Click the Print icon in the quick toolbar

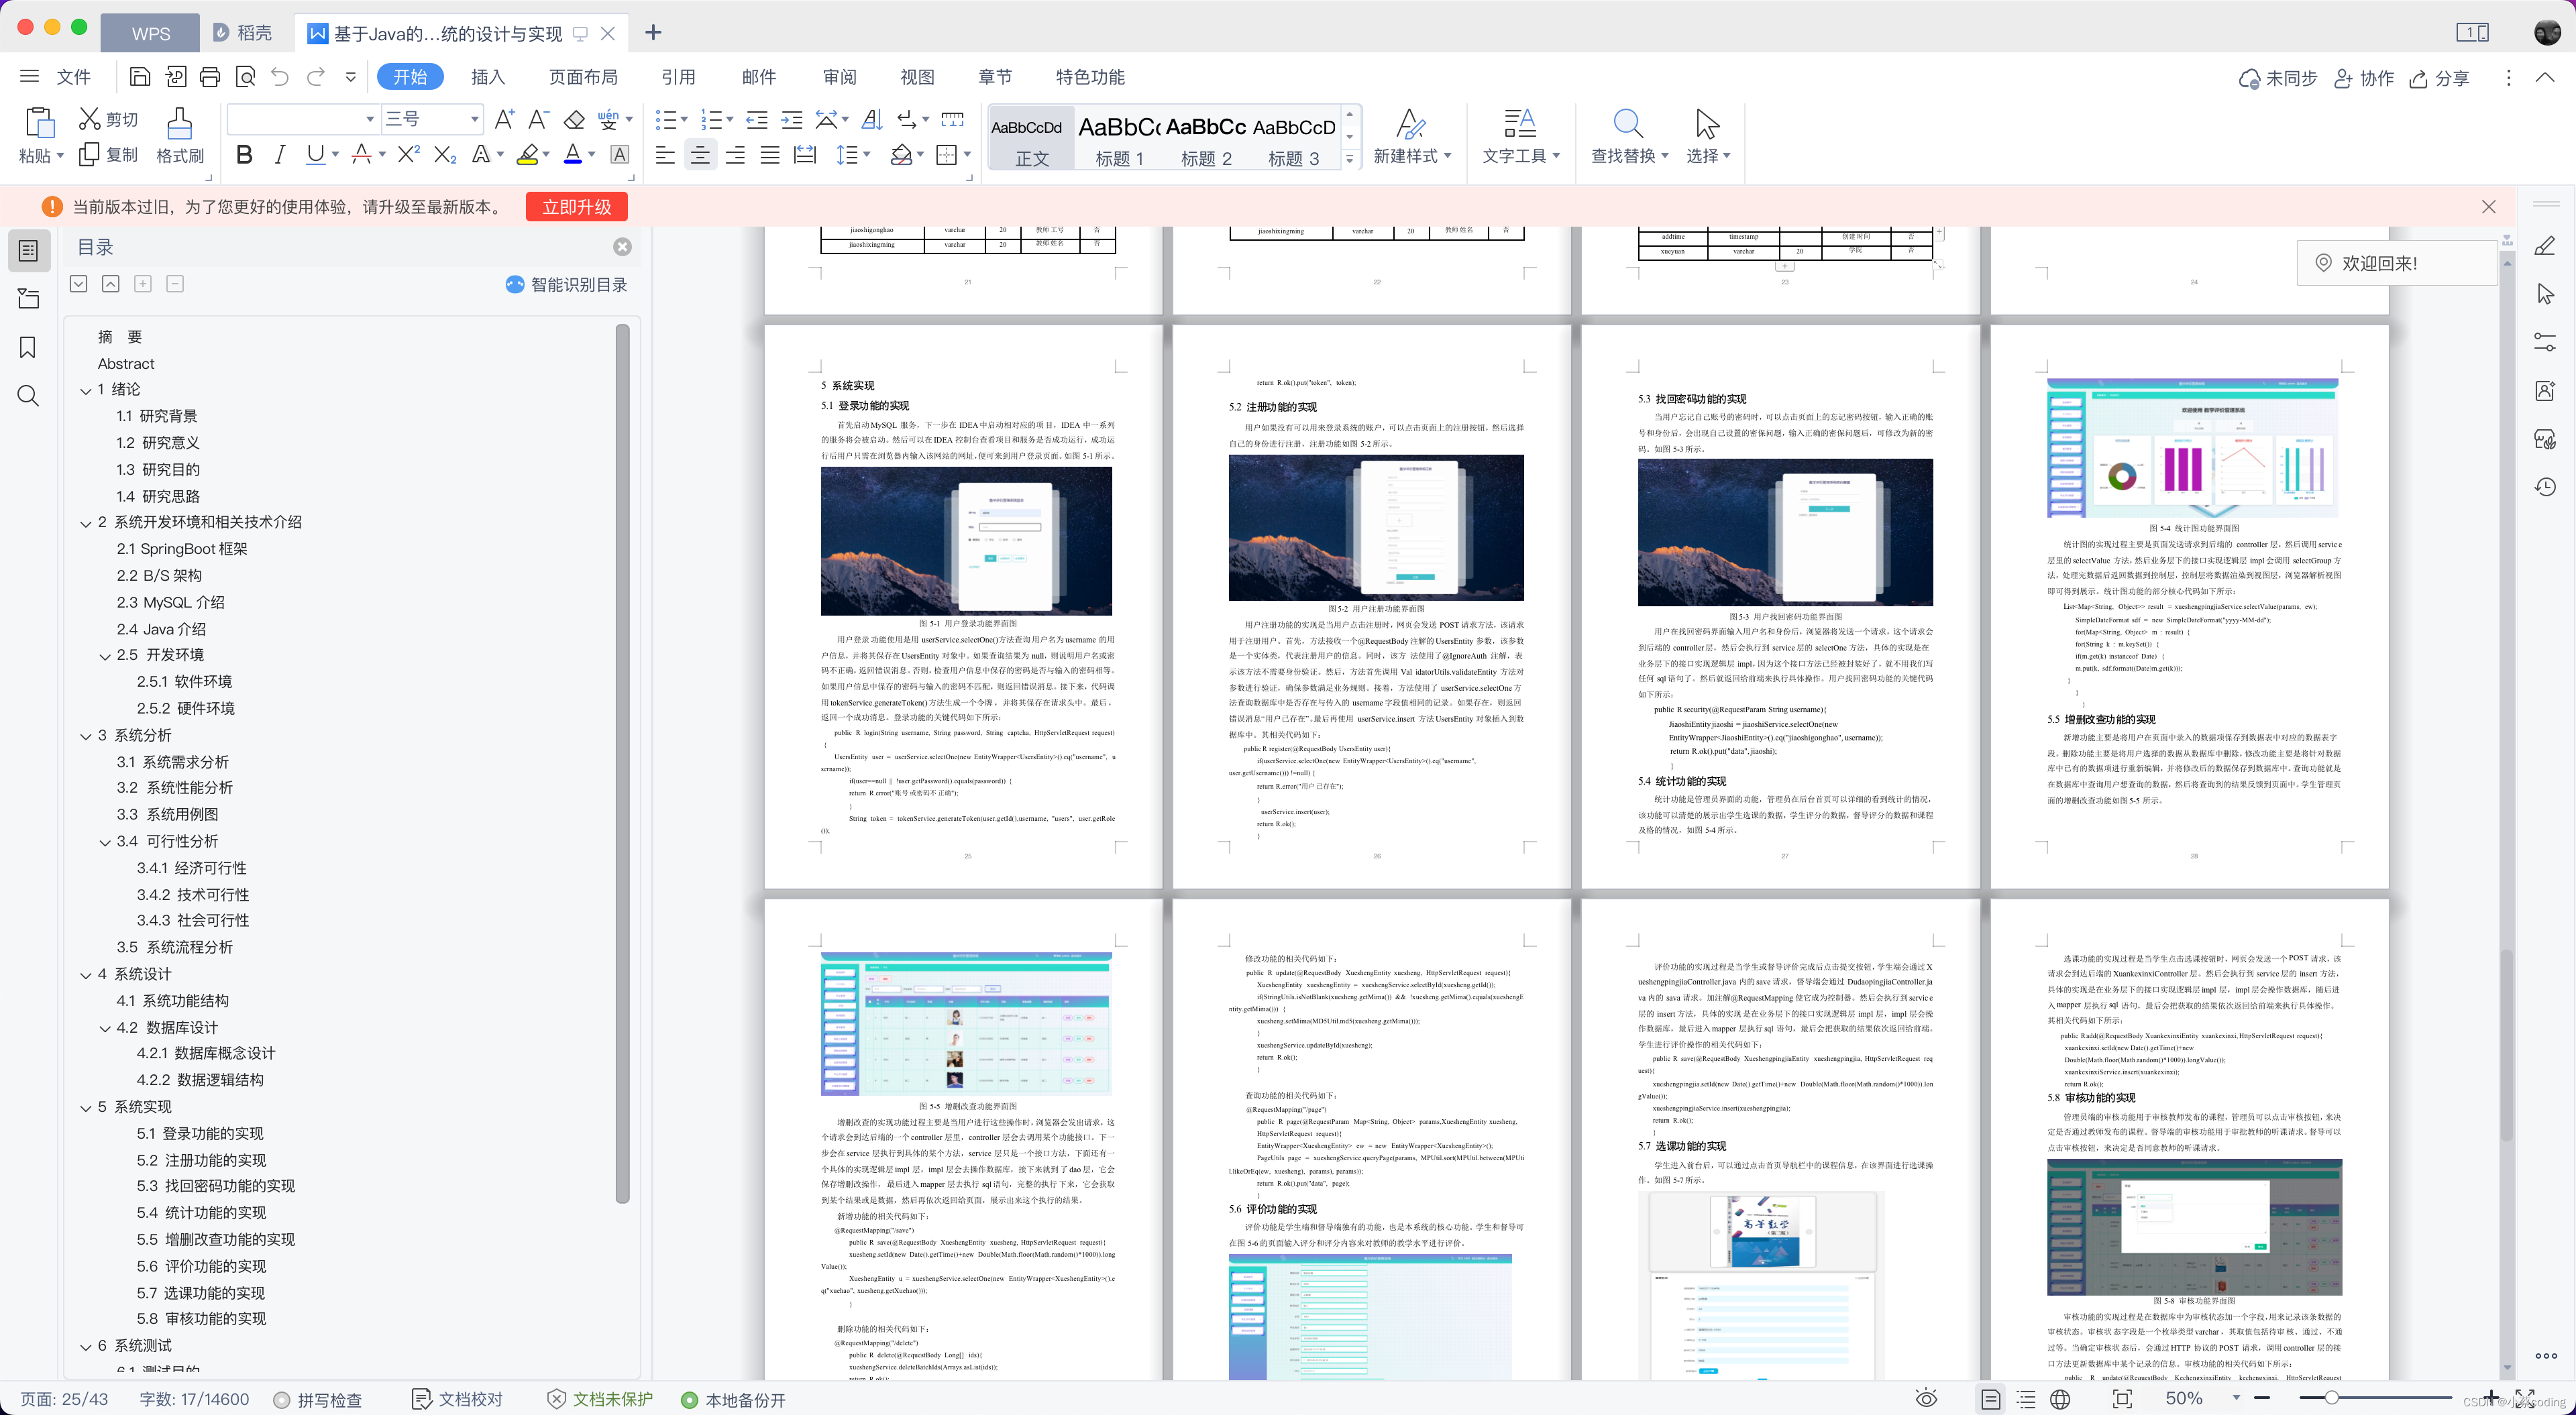(x=210, y=77)
